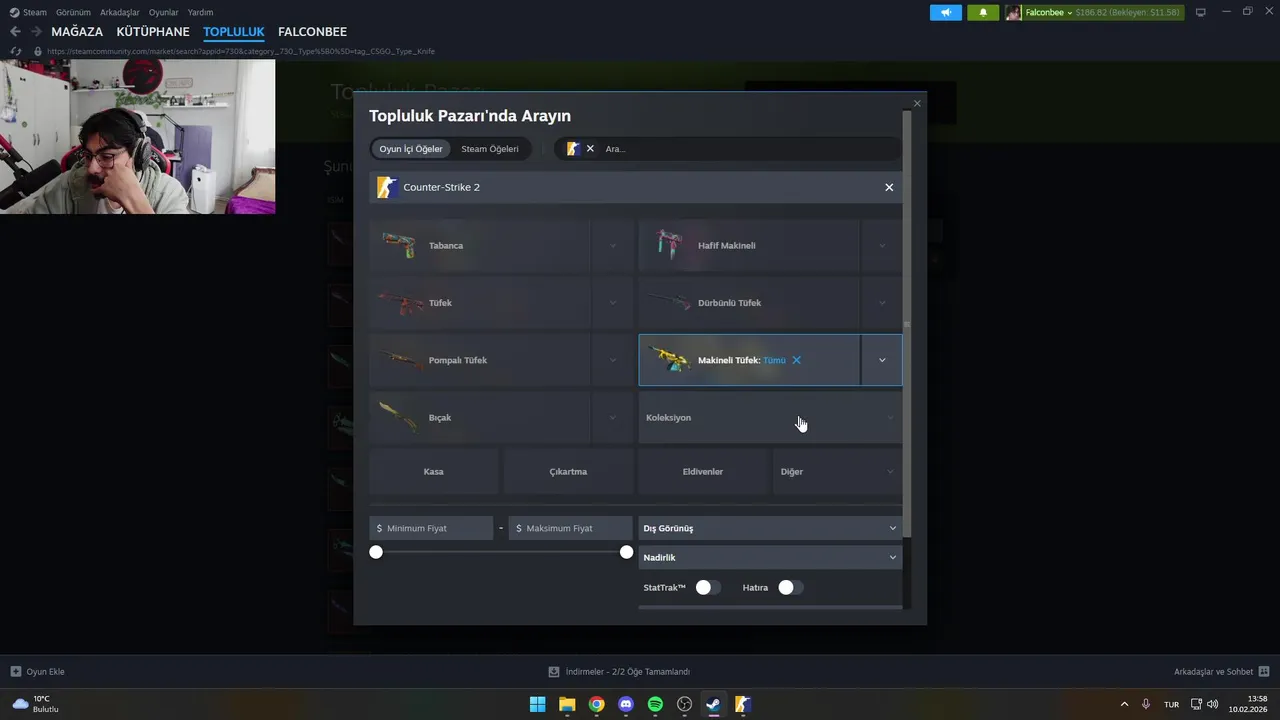Click the Tüfek rifle weapon icon

tap(399, 303)
